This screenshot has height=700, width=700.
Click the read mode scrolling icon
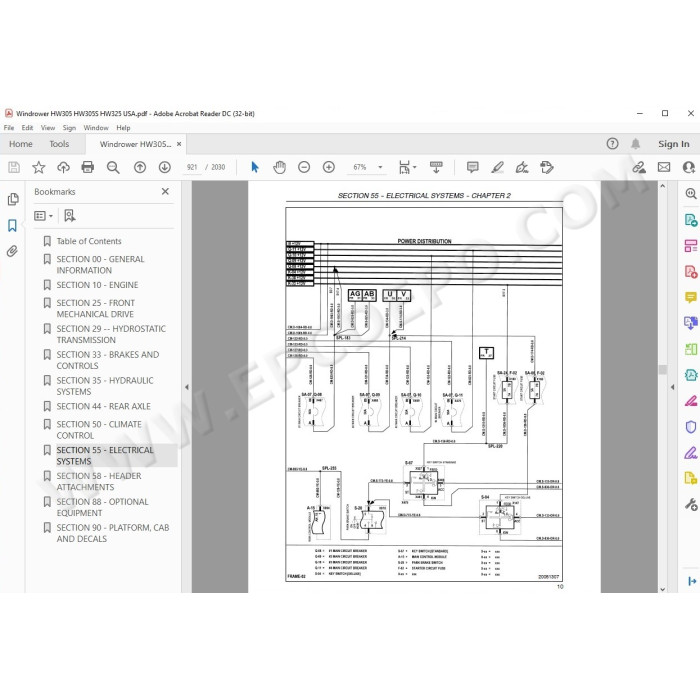436,167
